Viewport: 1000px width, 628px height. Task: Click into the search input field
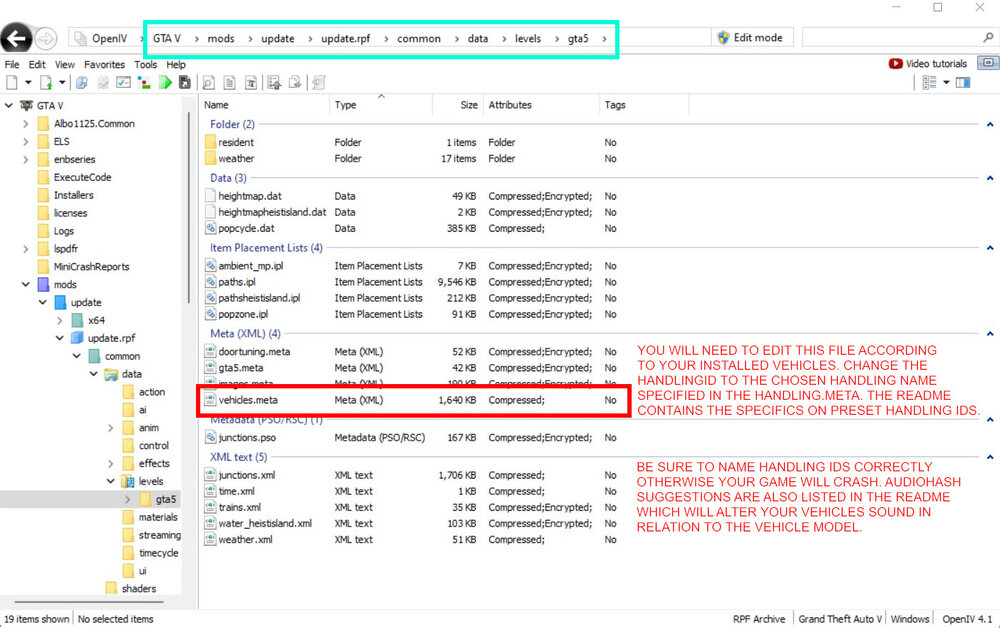(892, 38)
